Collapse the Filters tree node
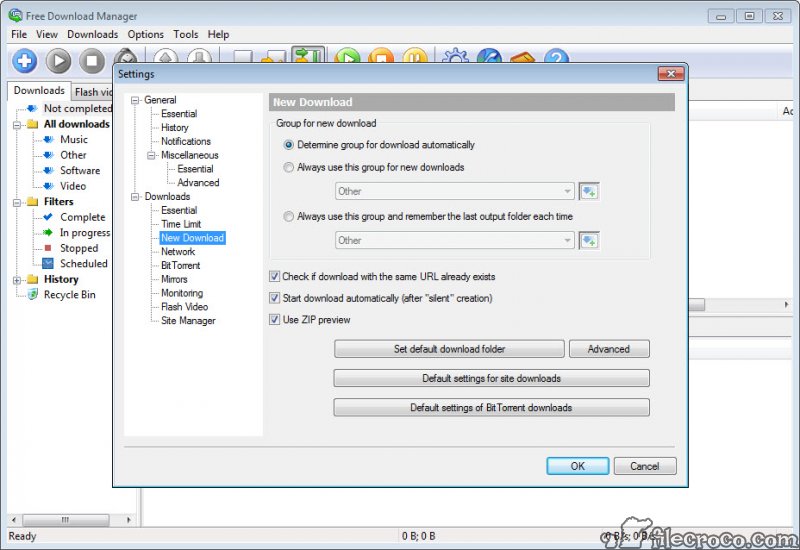 point(17,203)
